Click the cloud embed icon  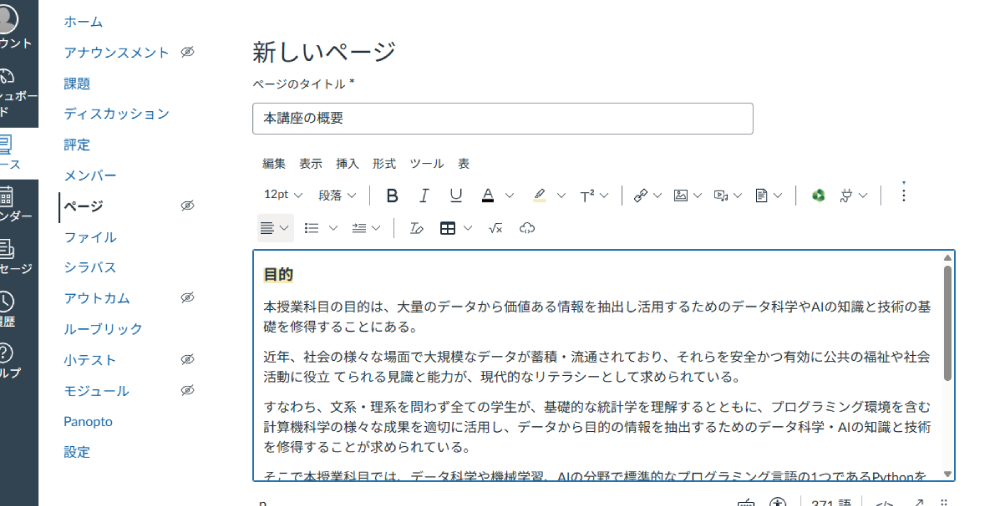(x=527, y=228)
